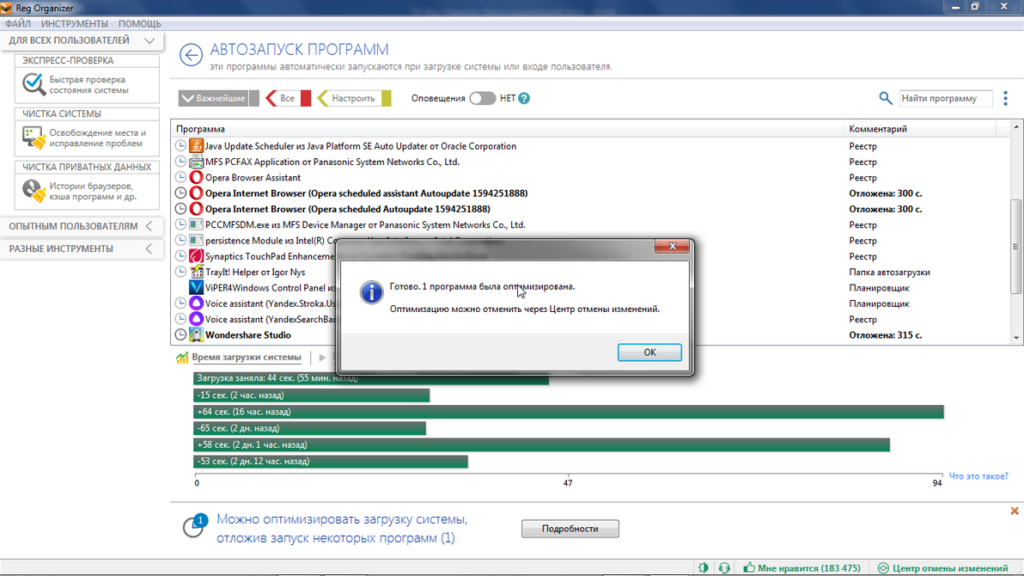This screenshot has width=1024, height=576.
Task: Close the dialog with red X
Action: click(x=673, y=246)
